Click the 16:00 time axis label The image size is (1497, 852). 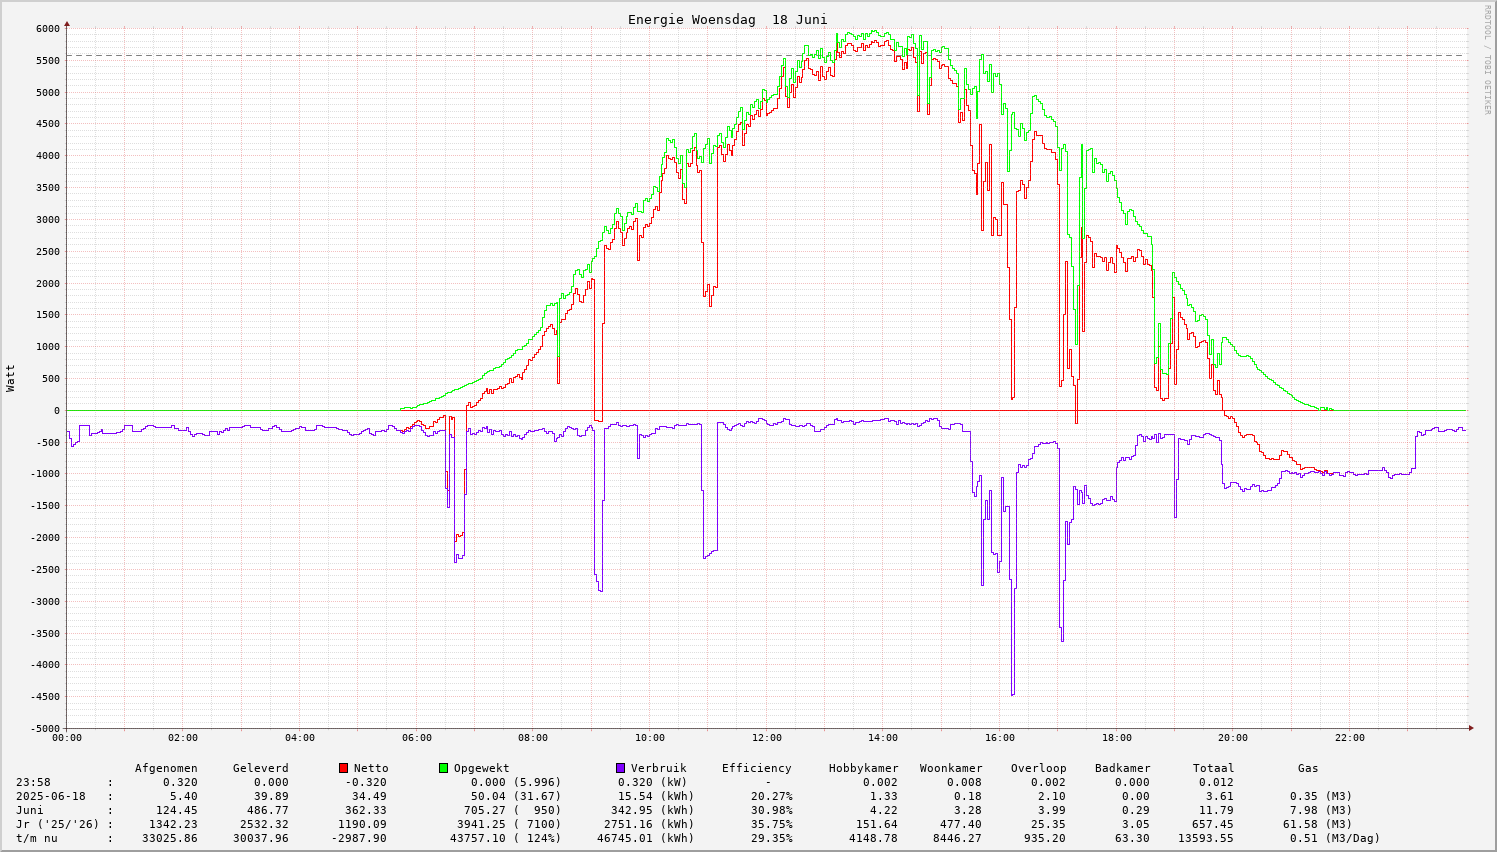click(x=1000, y=738)
